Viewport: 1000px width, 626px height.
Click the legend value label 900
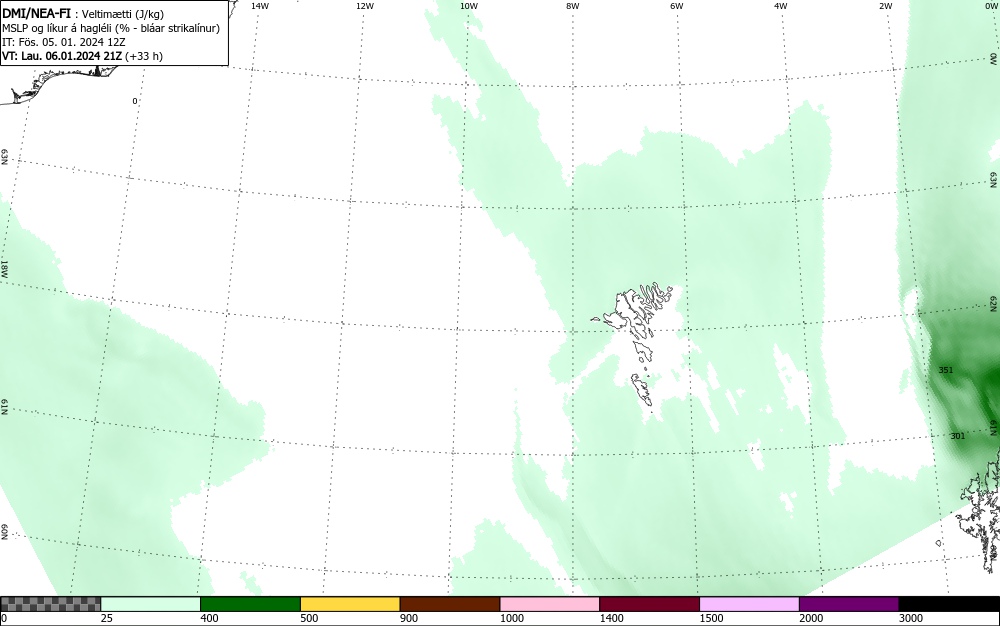[409, 618]
